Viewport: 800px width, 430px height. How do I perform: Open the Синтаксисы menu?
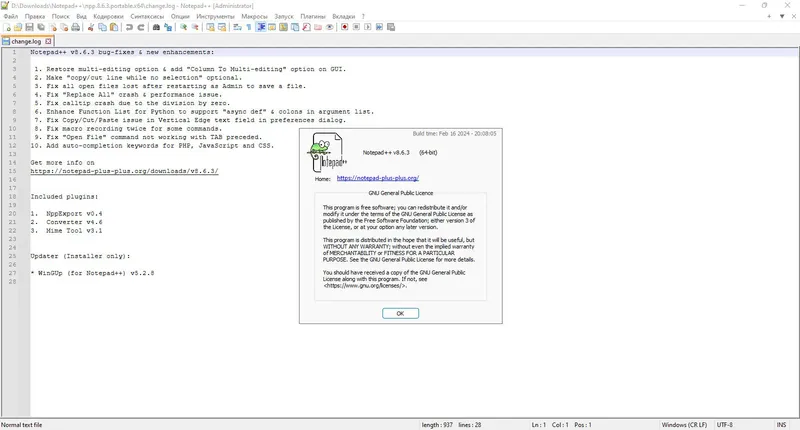(147, 16)
